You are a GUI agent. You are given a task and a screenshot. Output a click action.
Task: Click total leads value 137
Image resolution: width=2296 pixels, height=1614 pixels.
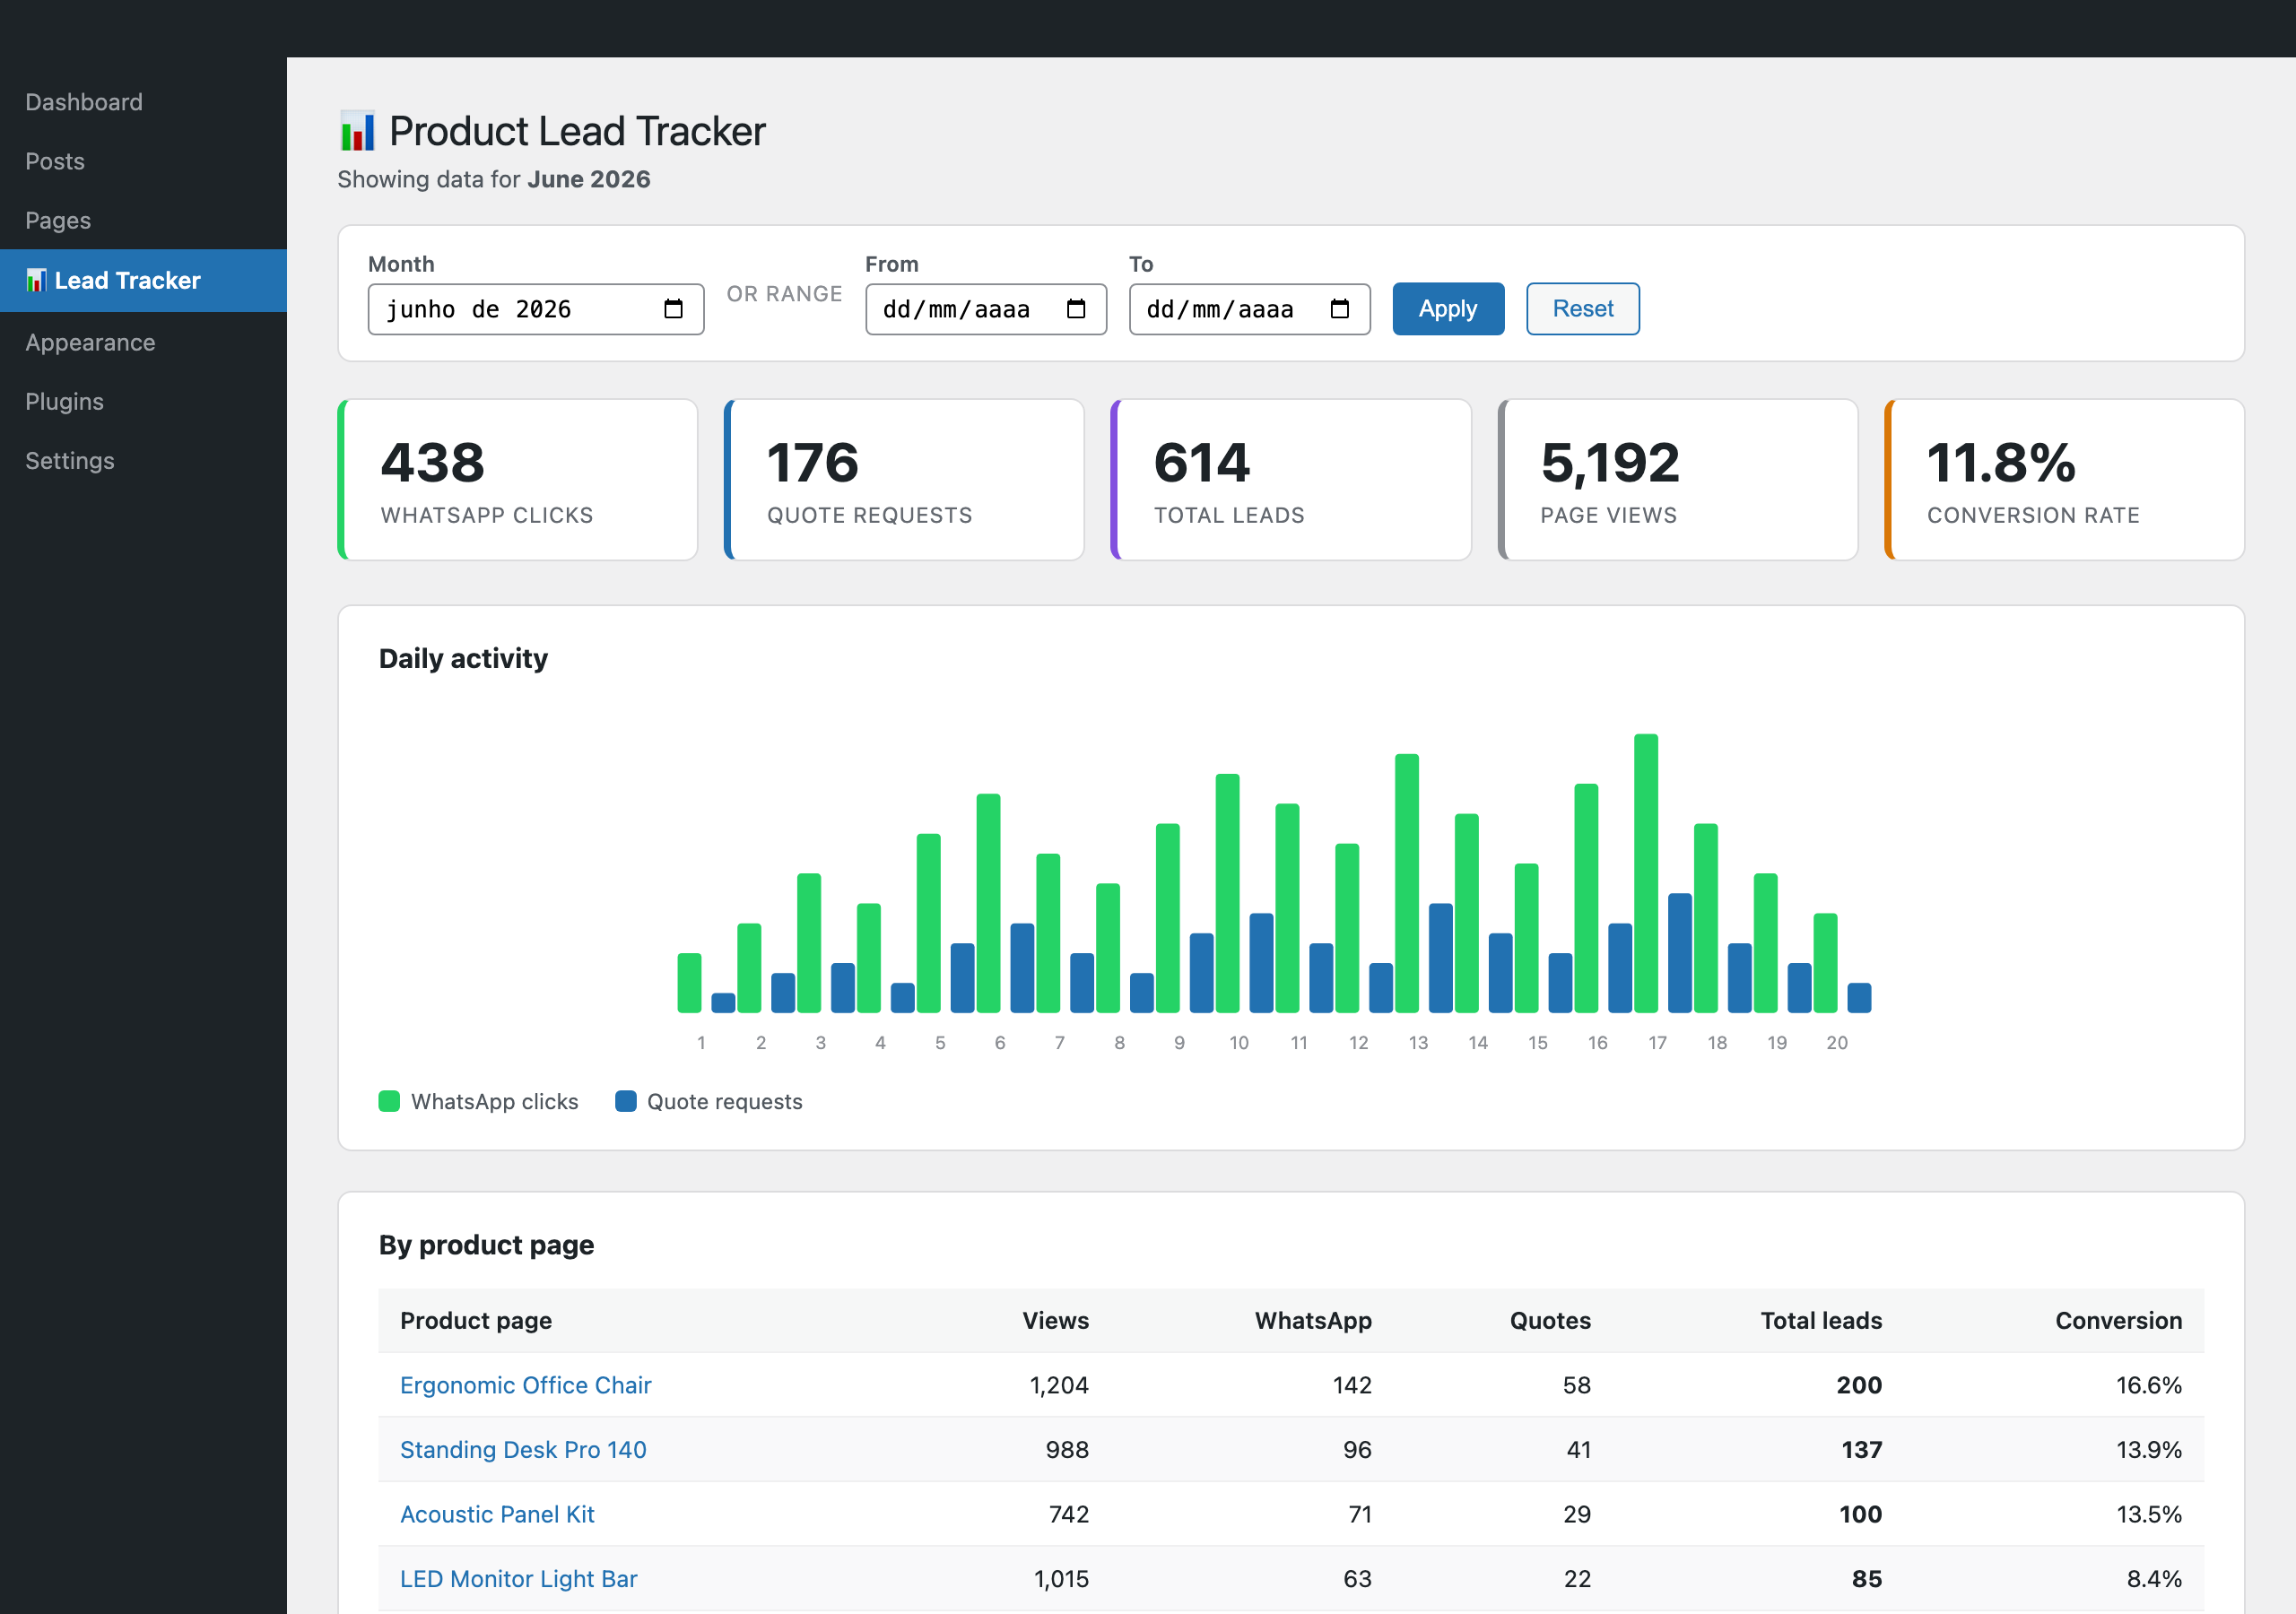(x=1862, y=1449)
